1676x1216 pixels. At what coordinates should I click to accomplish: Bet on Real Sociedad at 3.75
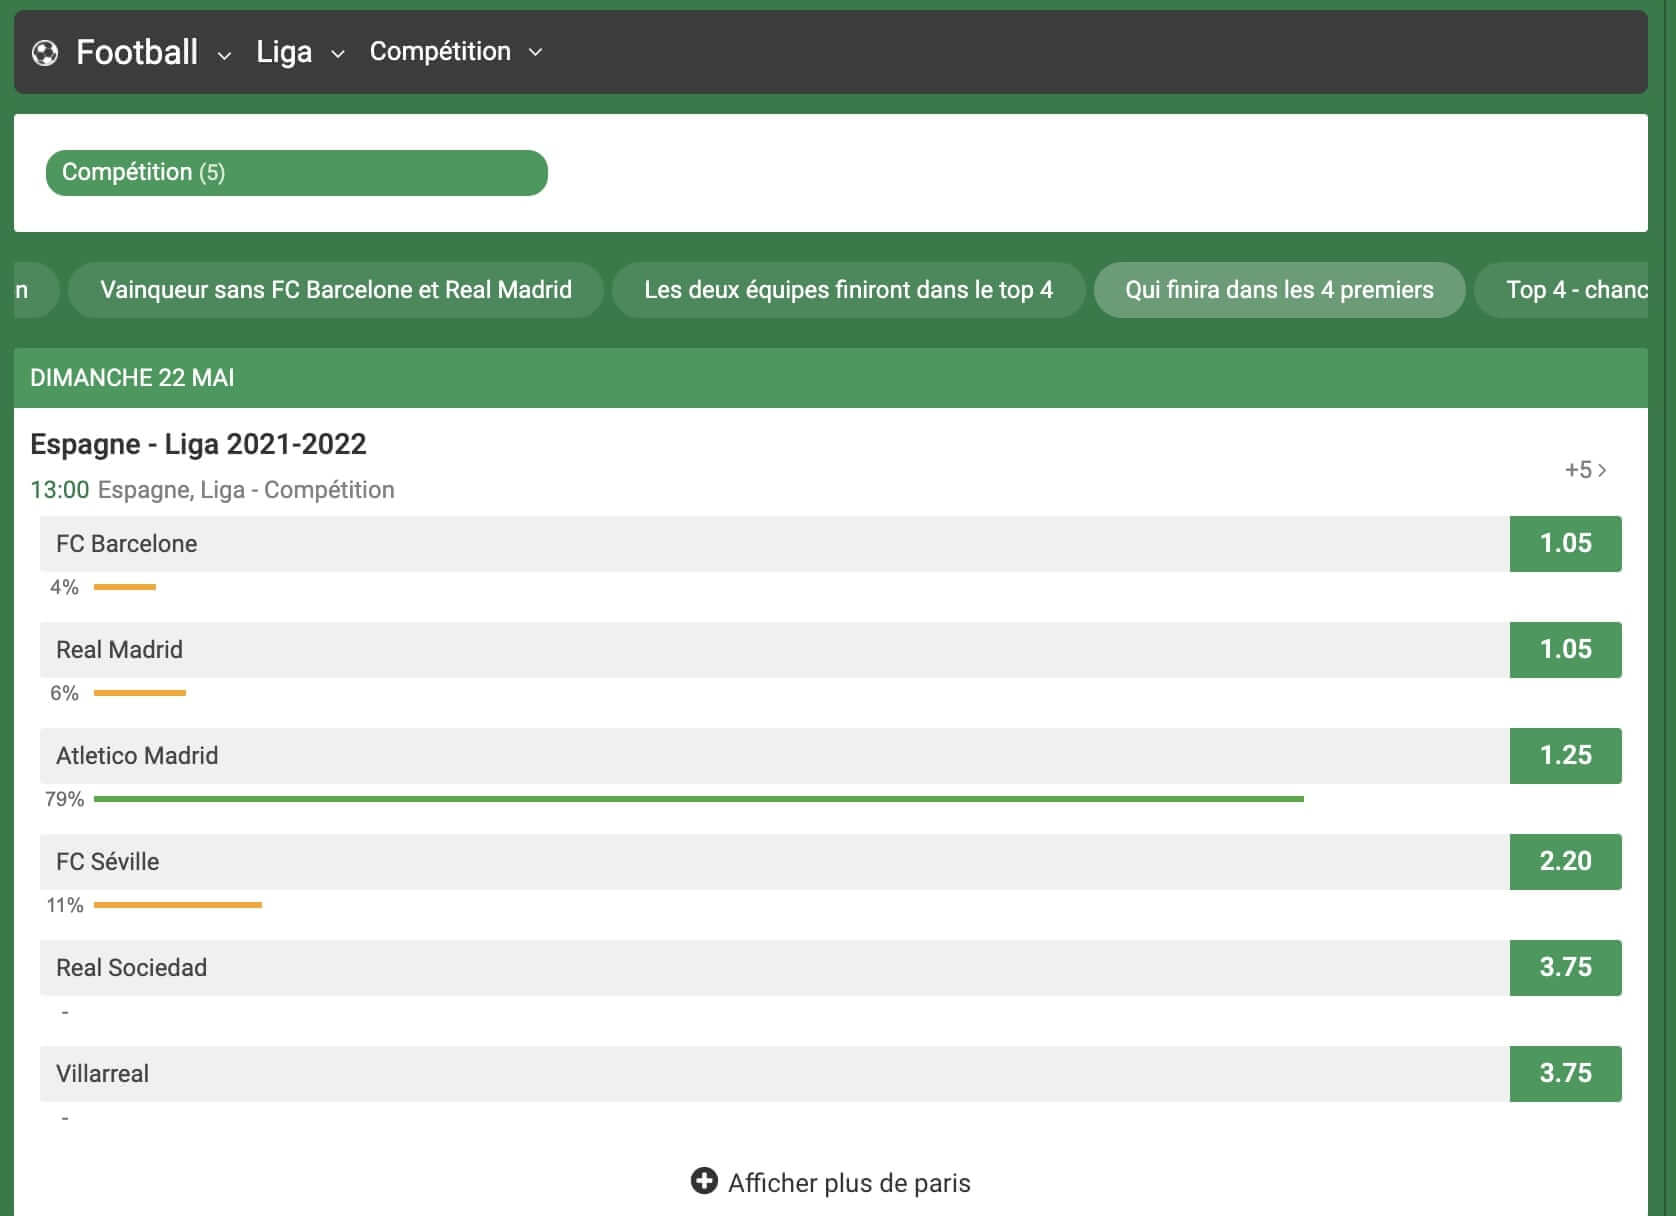1565,968
